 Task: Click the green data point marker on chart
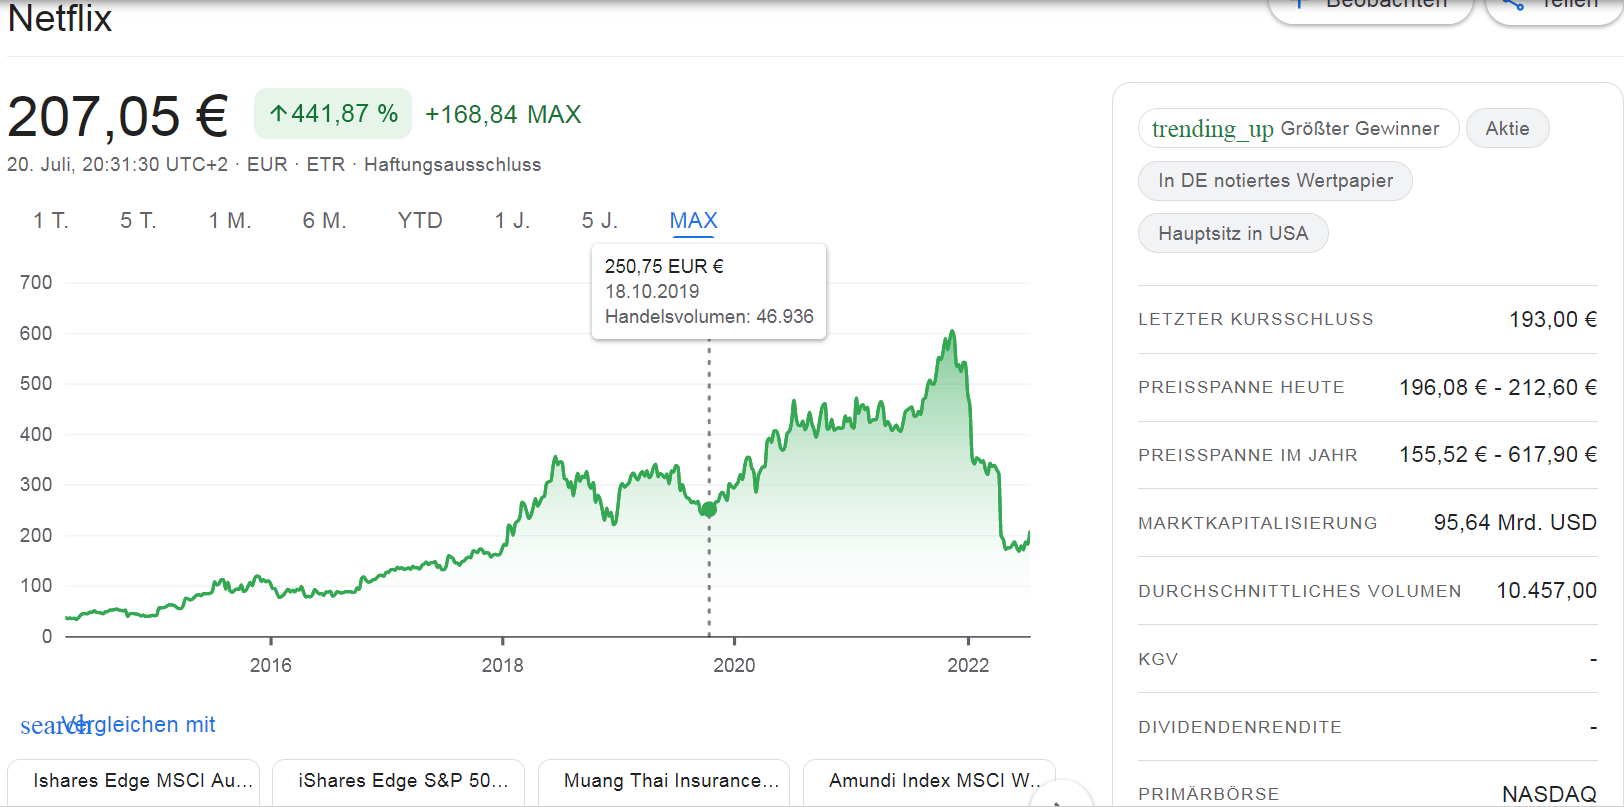pyautogui.click(x=709, y=510)
